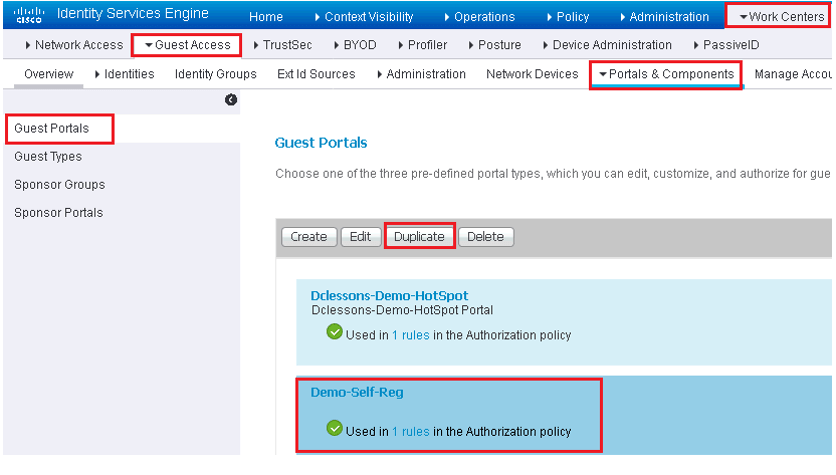836x475 pixels.
Task: Open the Dclessons-Demo-HotSpot portal link
Action: click(x=389, y=295)
